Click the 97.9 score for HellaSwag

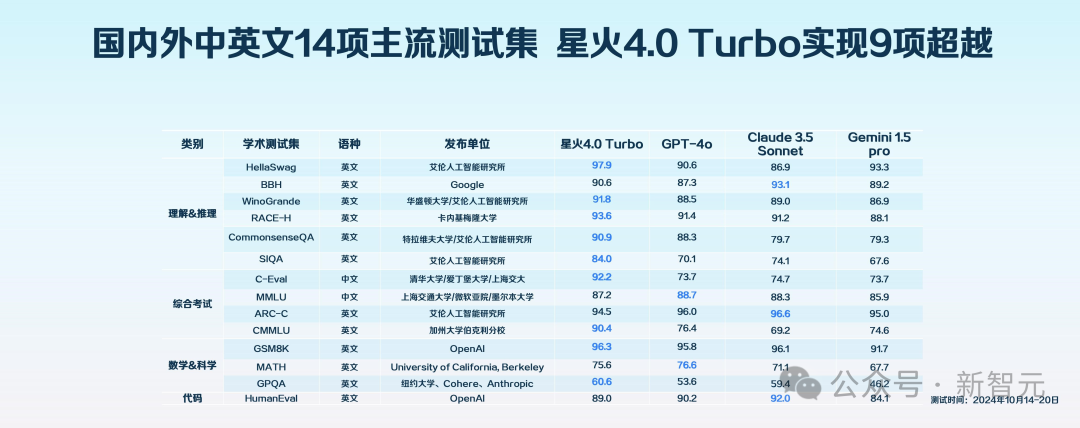tap(601, 165)
